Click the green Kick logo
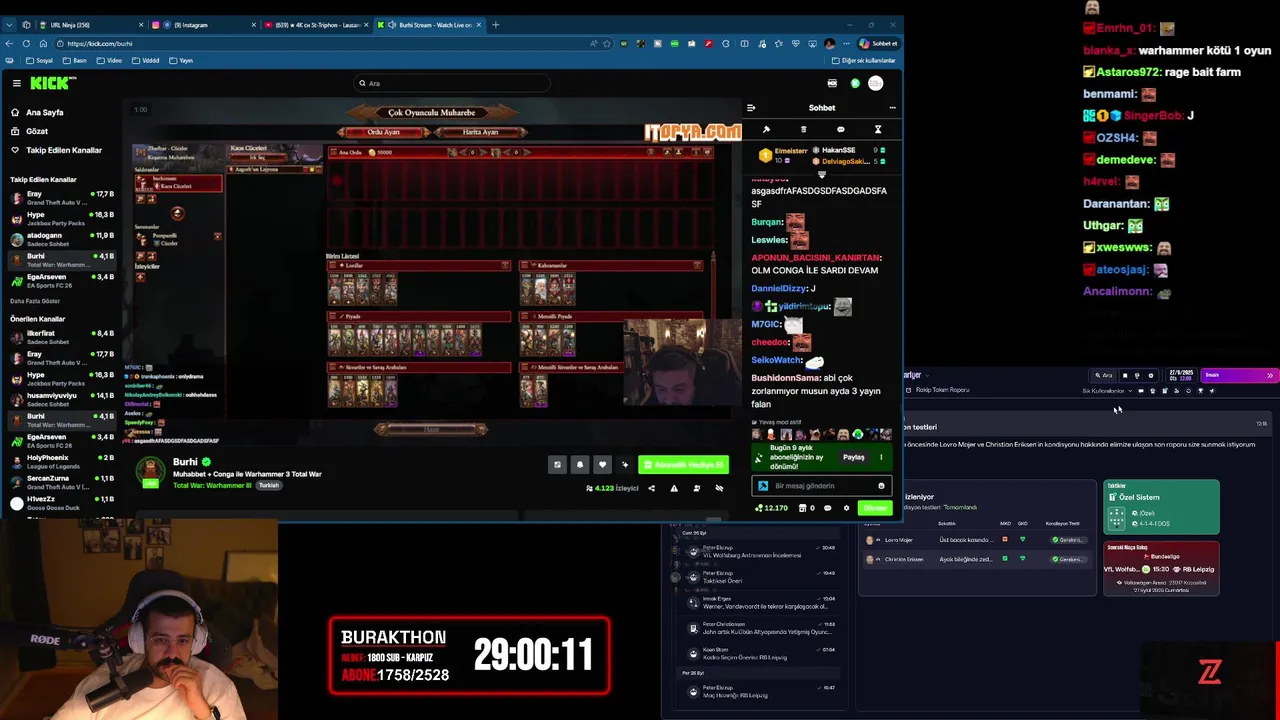Screen dimensions: 1280x720 coord(50,83)
